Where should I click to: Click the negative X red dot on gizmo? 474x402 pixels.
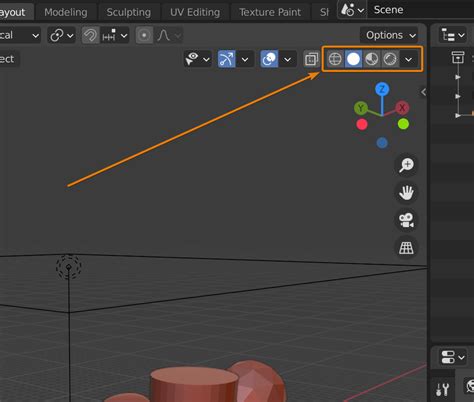362,124
